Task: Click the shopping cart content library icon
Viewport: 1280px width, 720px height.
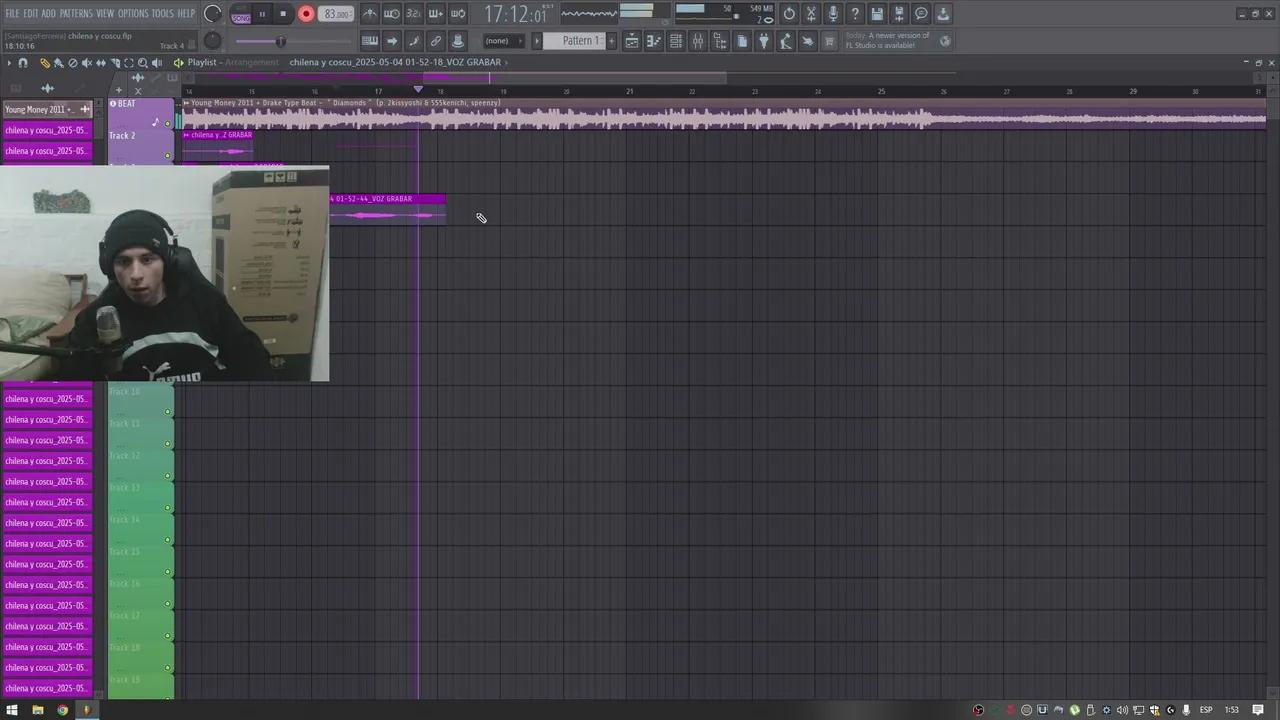Action: (x=829, y=41)
